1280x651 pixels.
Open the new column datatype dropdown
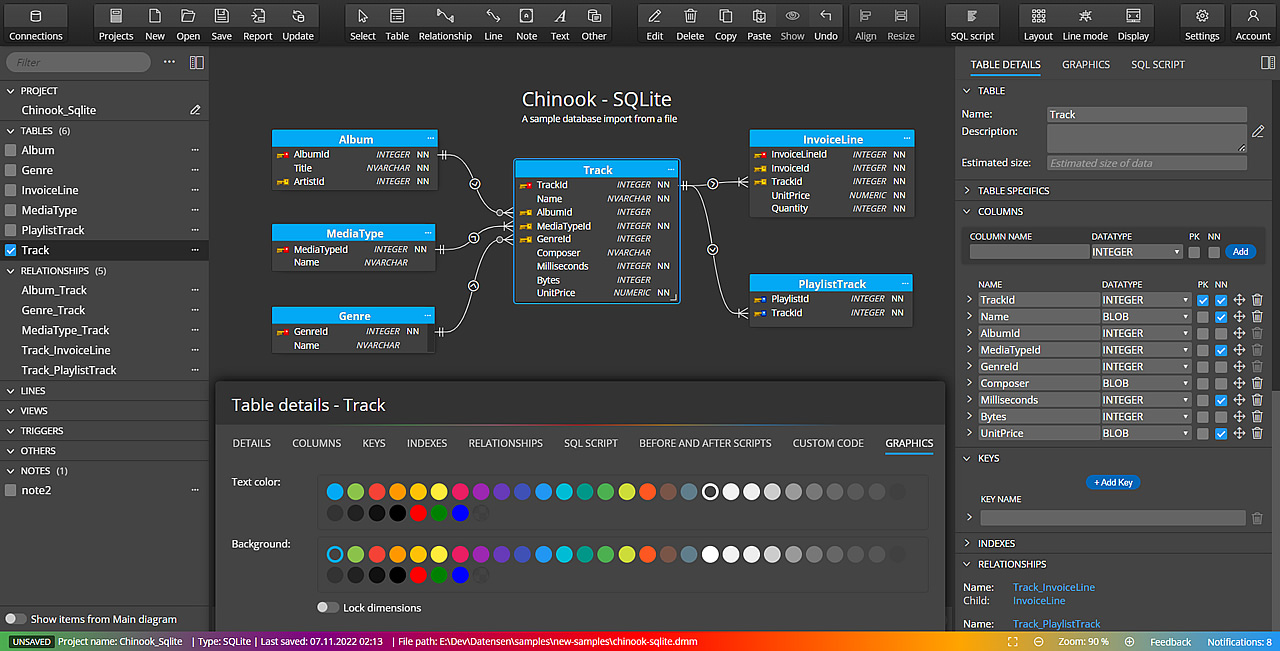pyautogui.click(x=1135, y=252)
